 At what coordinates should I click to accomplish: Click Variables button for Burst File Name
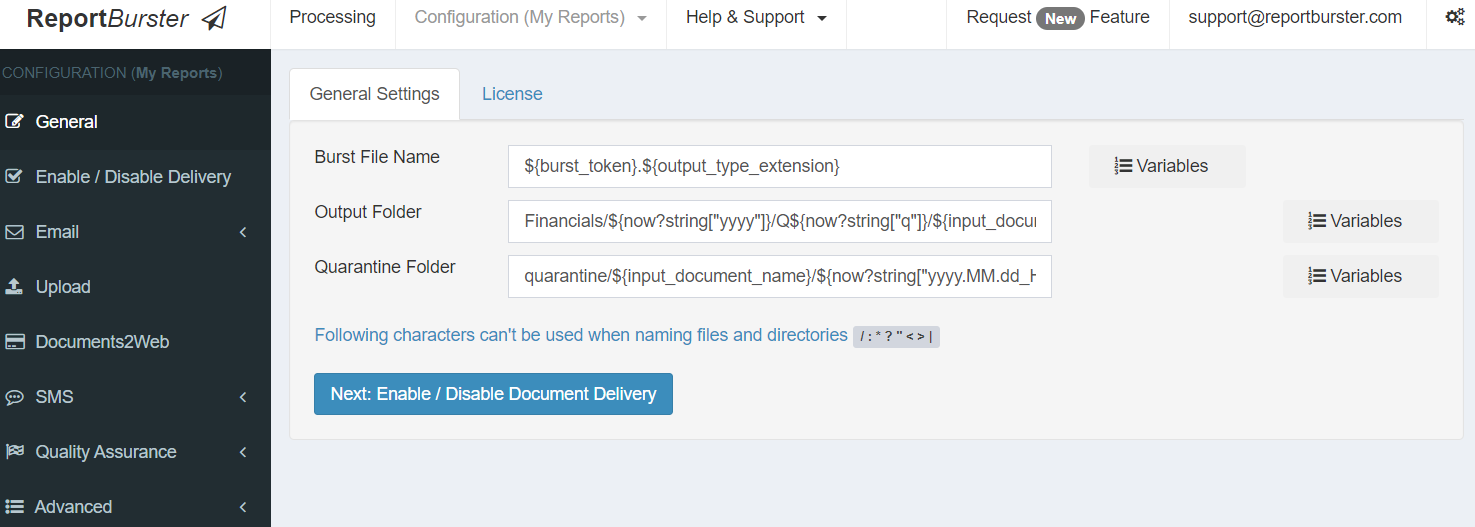click(1167, 166)
